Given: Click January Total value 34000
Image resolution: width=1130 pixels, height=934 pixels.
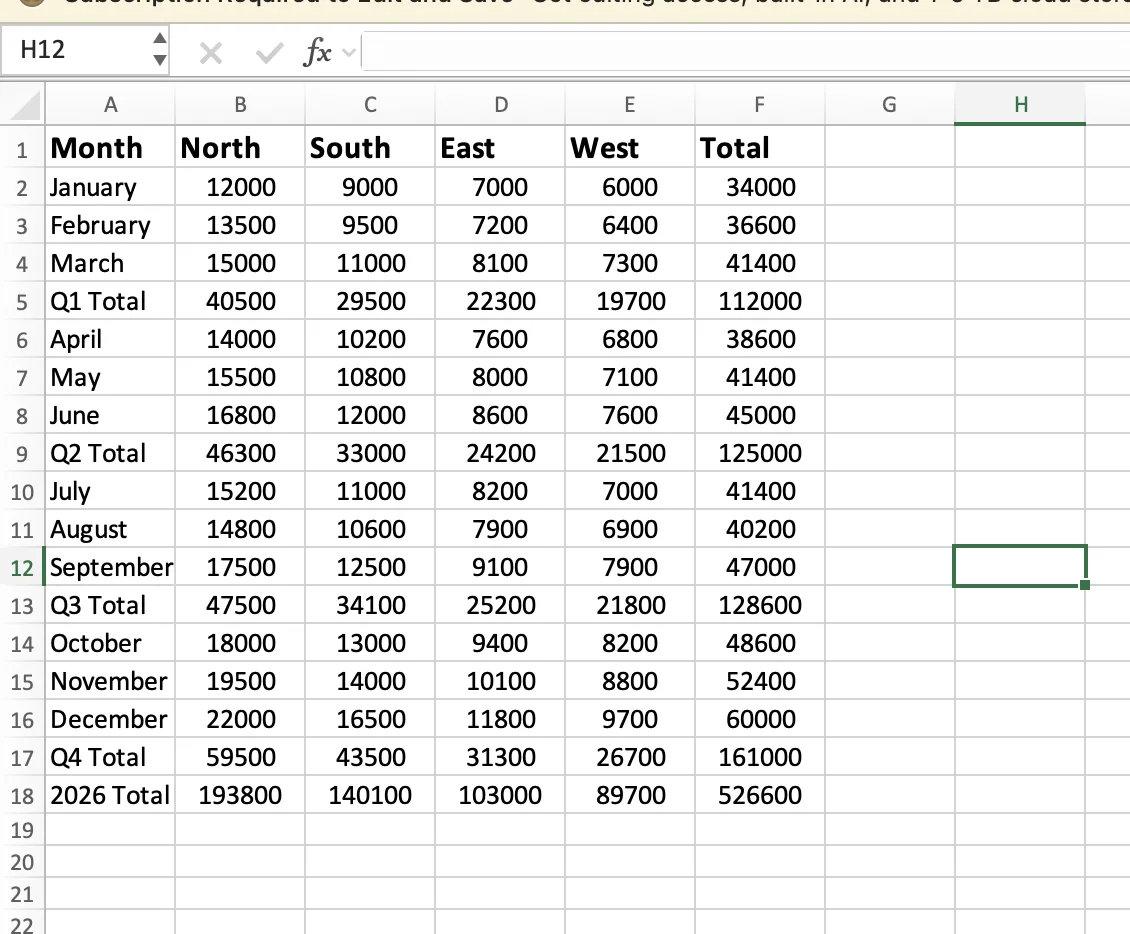Looking at the screenshot, I should coord(760,187).
